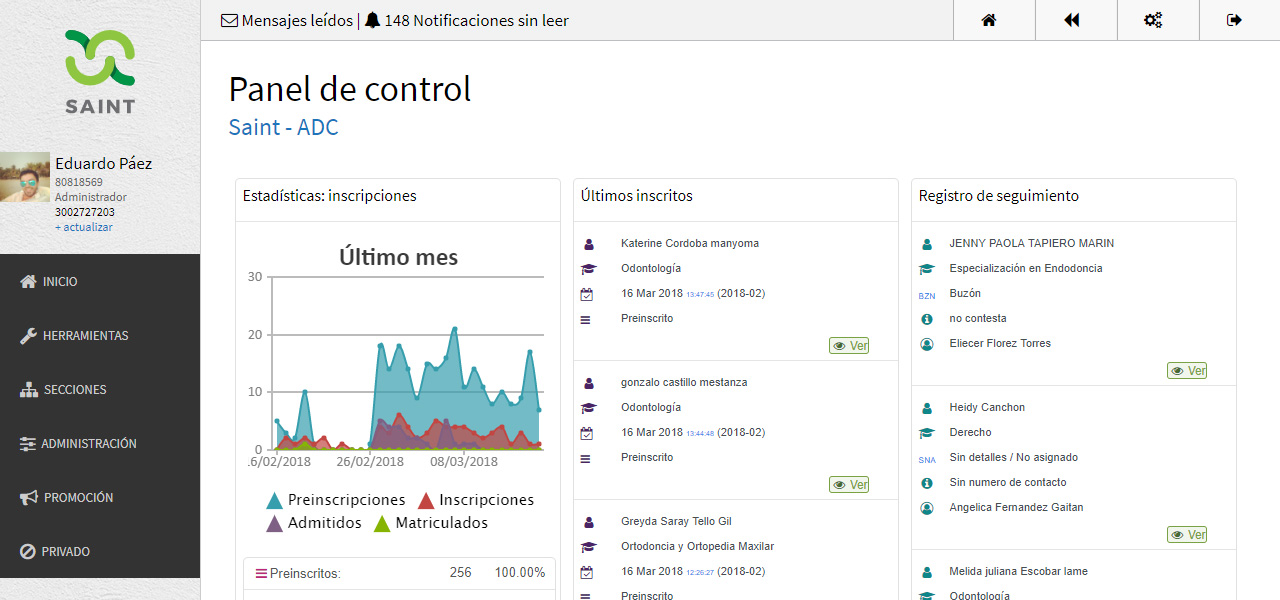Screen dimensions: 1280x600
Task: Click person icon beside Katerine Cordoba manyoma
Action: click(x=588, y=244)
